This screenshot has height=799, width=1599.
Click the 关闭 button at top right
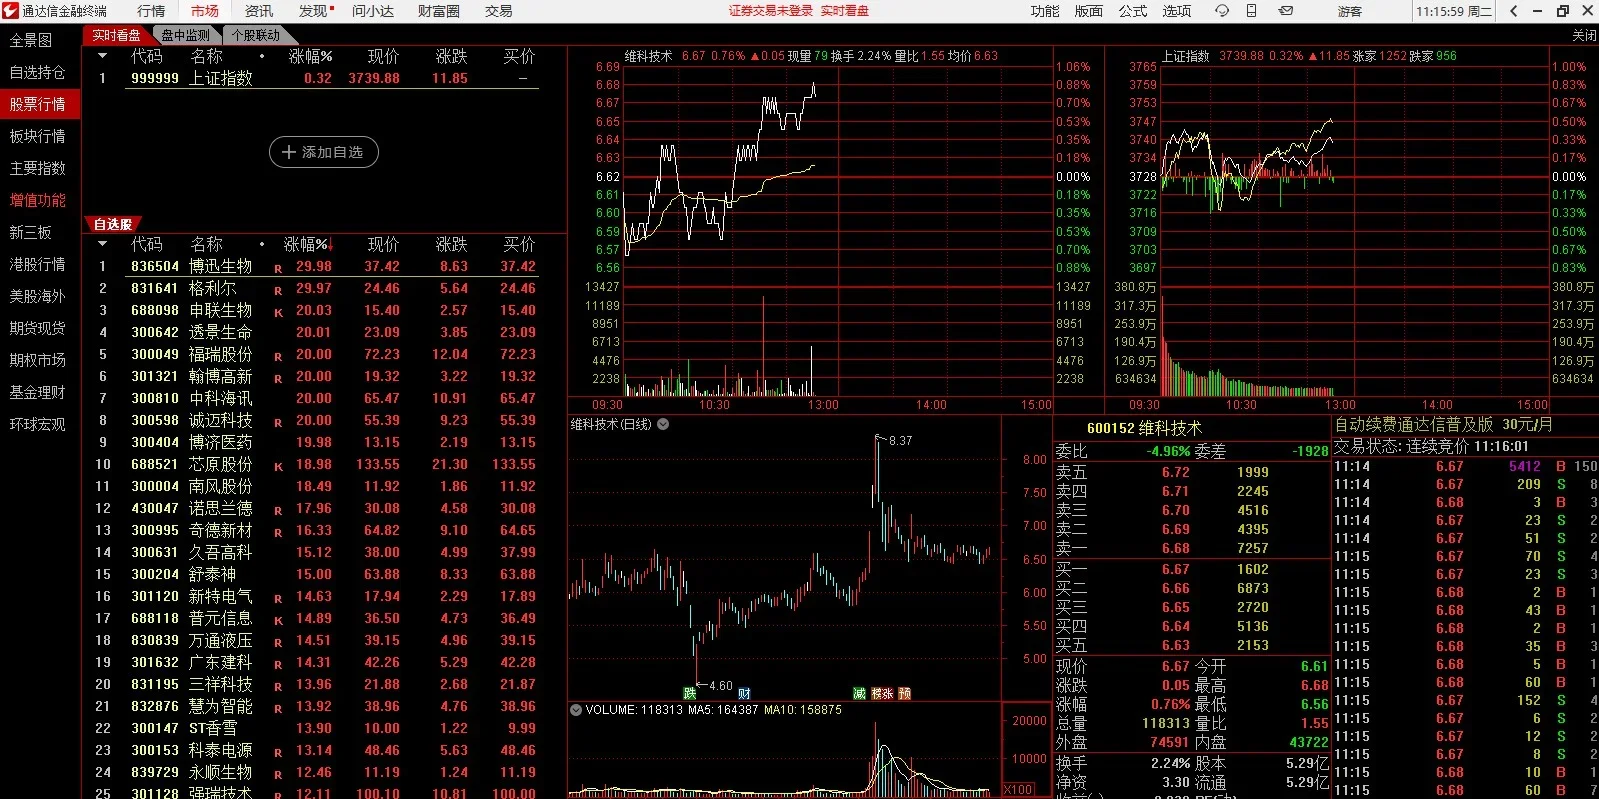(1584, 35)
